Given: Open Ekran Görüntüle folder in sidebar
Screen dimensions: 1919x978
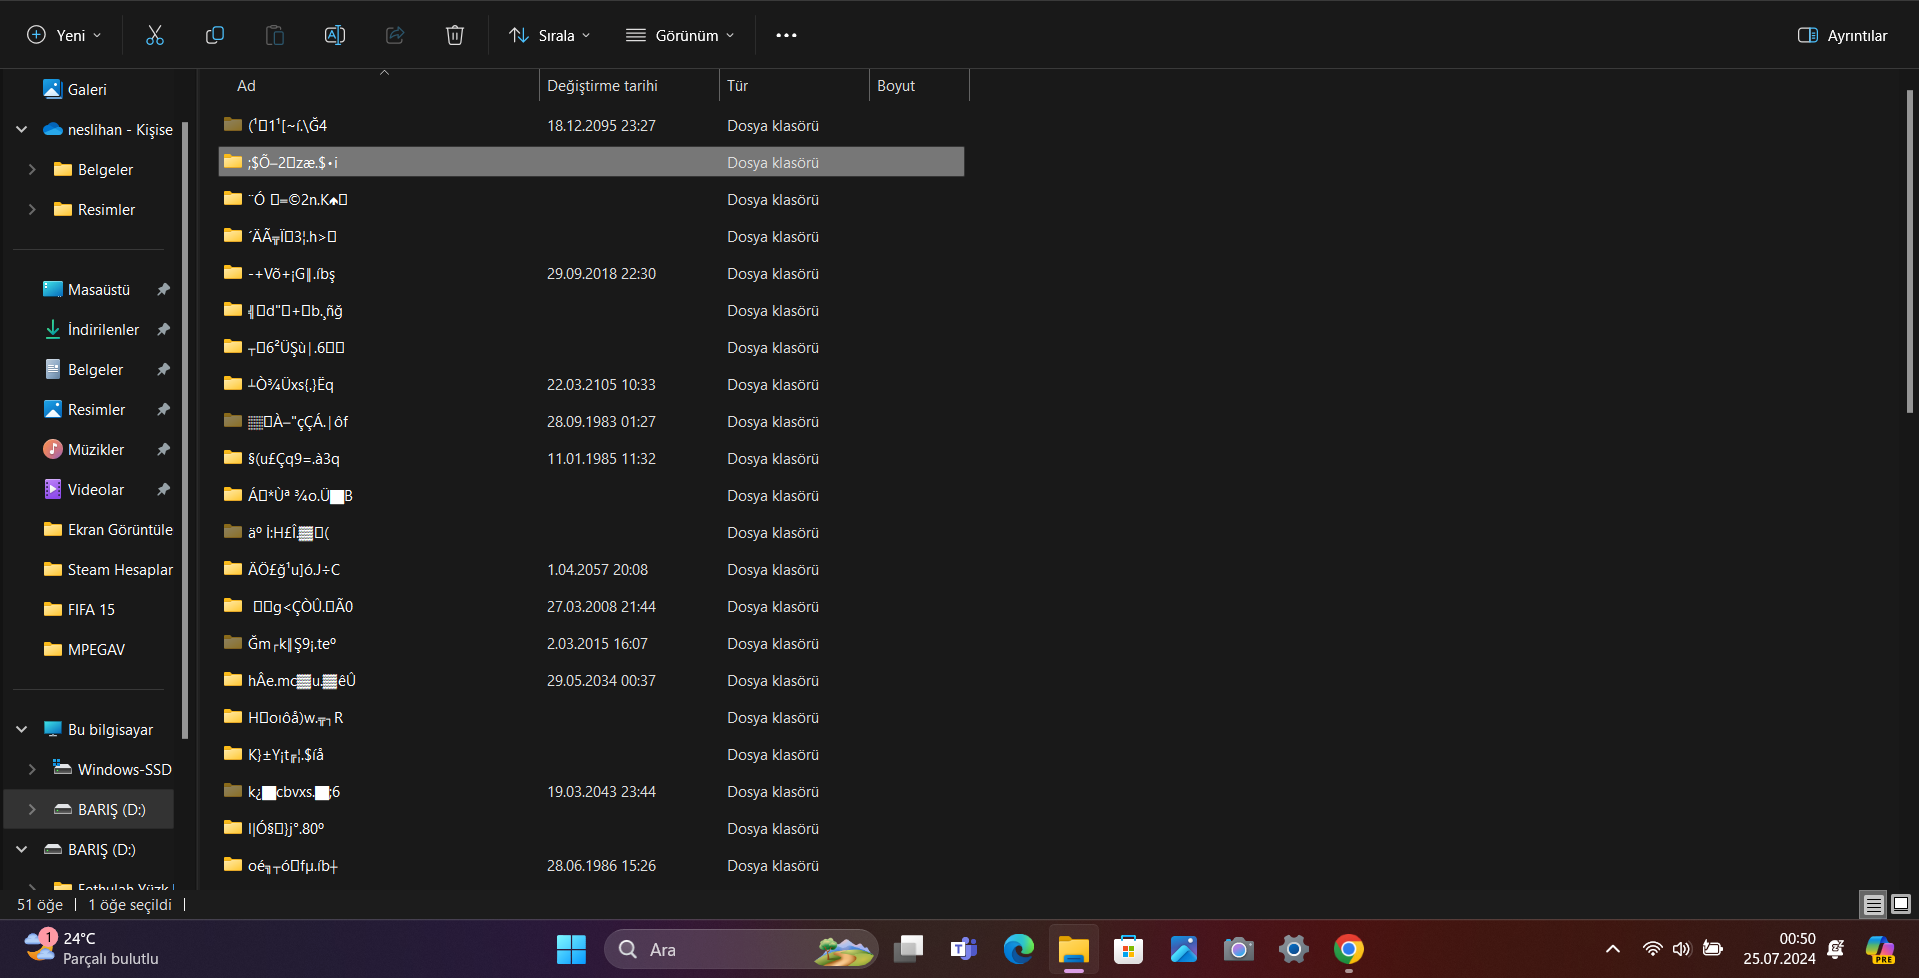Looking at the screenshot, I should 108,530.
